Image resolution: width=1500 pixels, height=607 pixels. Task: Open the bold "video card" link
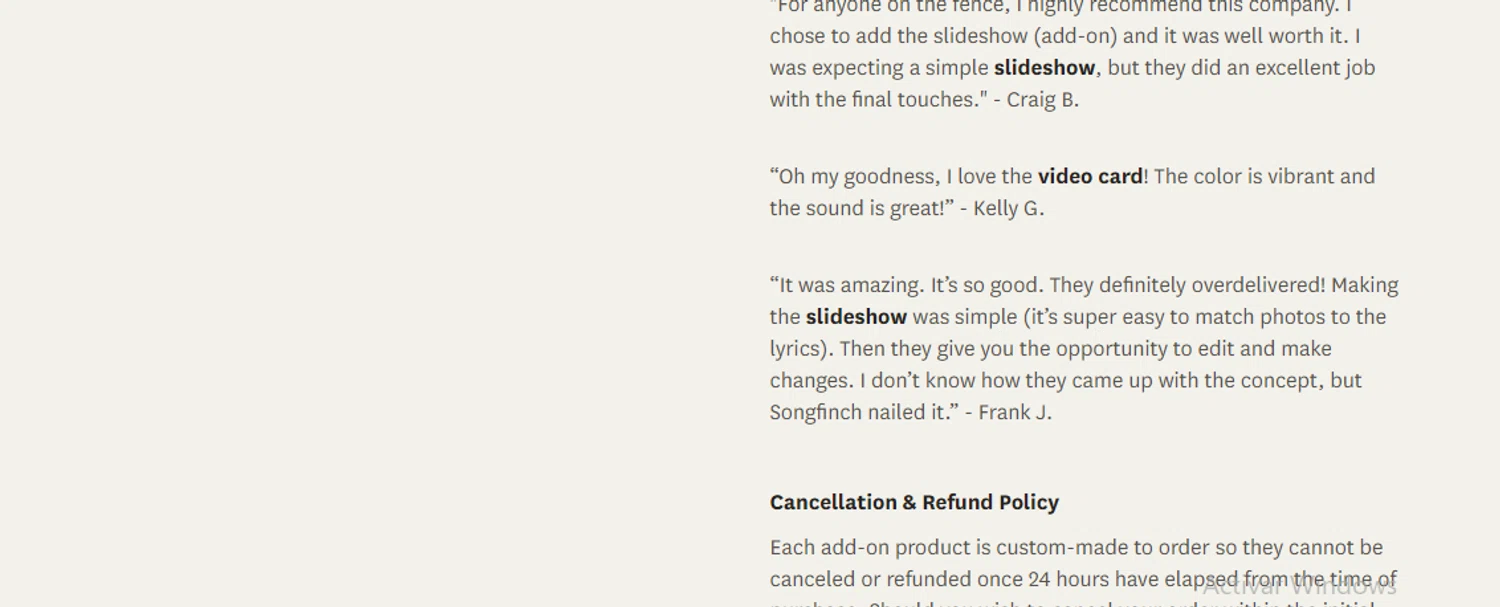tap(1090, 177)
